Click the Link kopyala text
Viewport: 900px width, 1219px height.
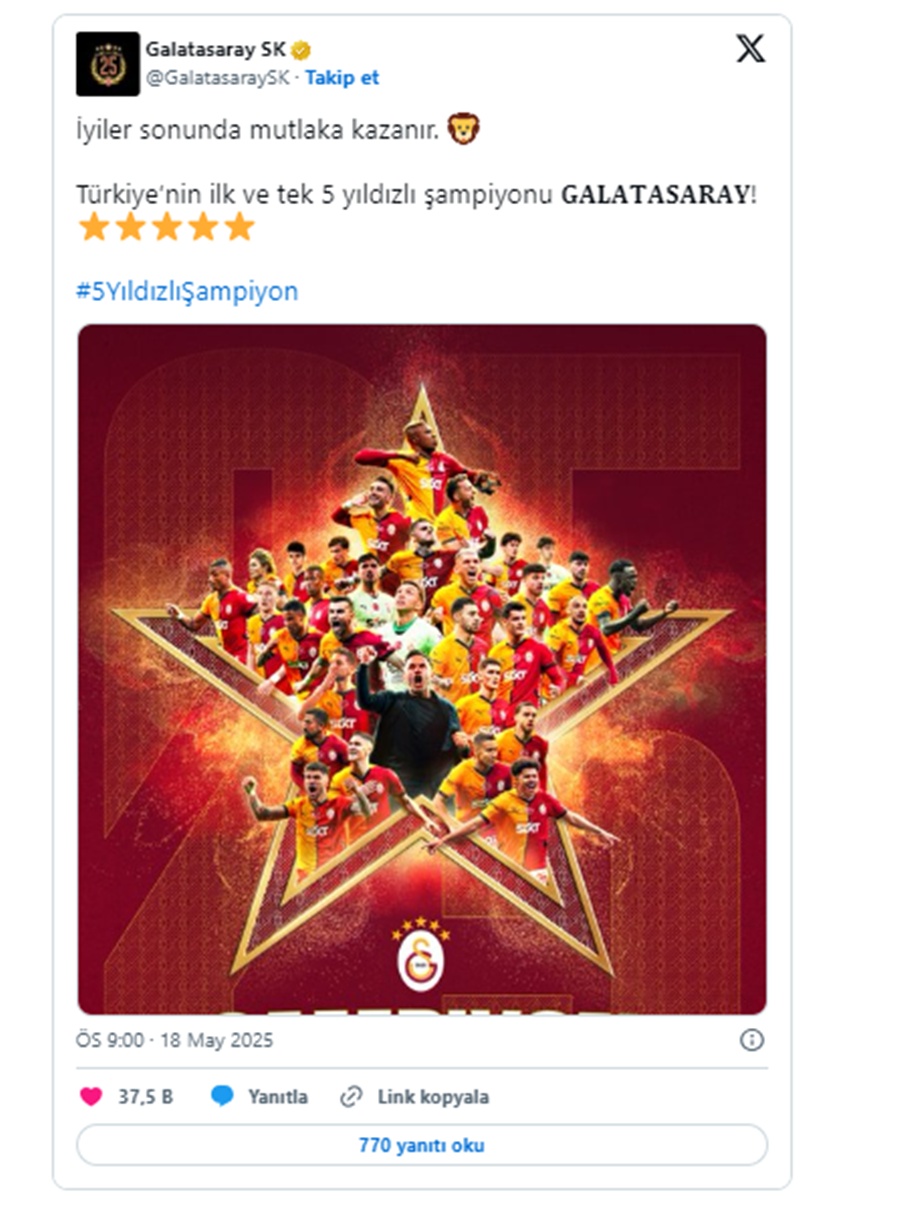[x=433, y=1097]
